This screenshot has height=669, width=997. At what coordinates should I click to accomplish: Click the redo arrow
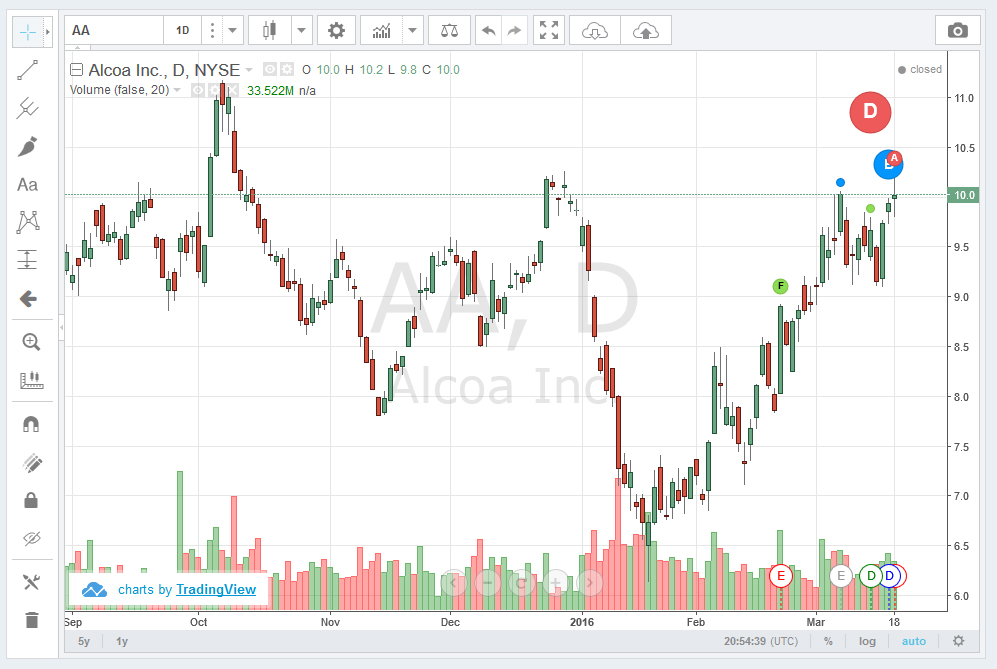(x=514, y=31)
